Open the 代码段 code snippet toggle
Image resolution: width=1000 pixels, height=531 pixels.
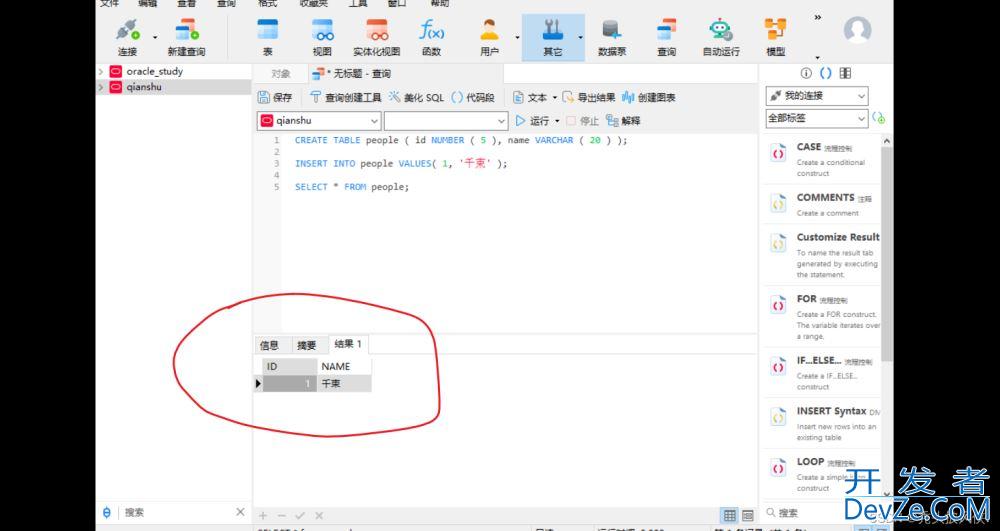[x=473, y=98]
